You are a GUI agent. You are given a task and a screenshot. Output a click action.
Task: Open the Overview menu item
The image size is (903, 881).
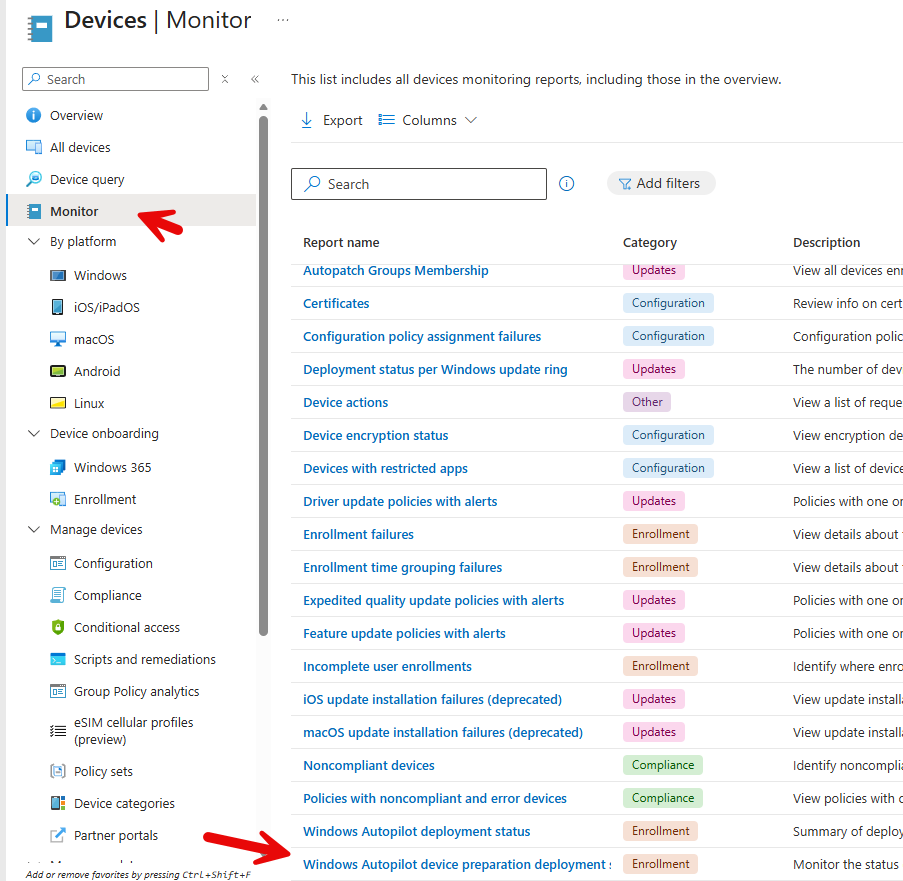[76, 115]
